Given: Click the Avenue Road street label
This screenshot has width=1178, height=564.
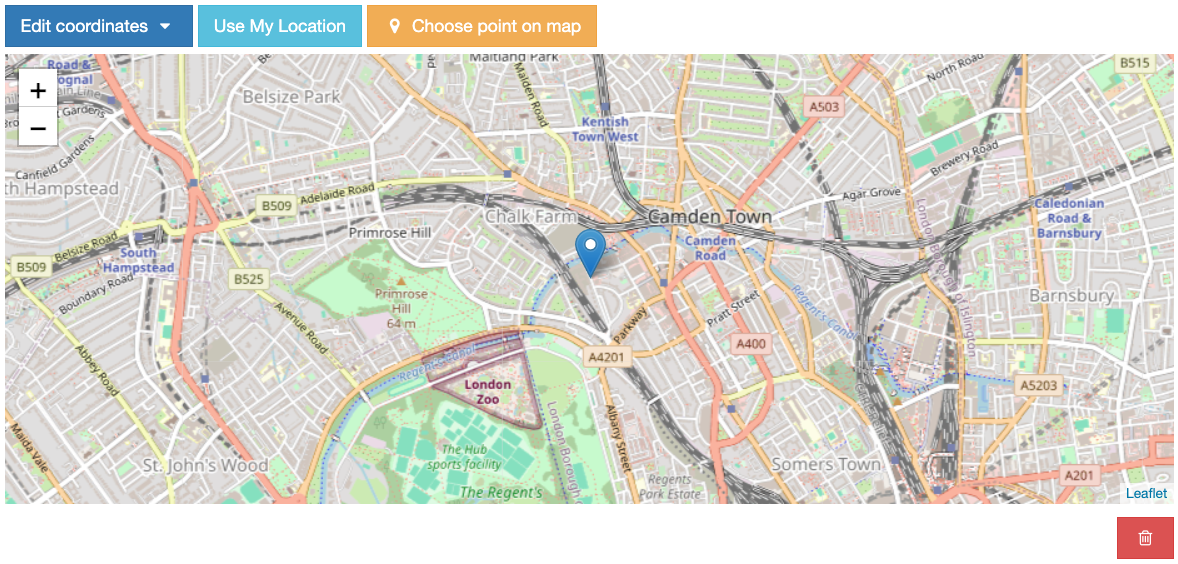Looking at the screenshot, I should [x=301, y=328].
